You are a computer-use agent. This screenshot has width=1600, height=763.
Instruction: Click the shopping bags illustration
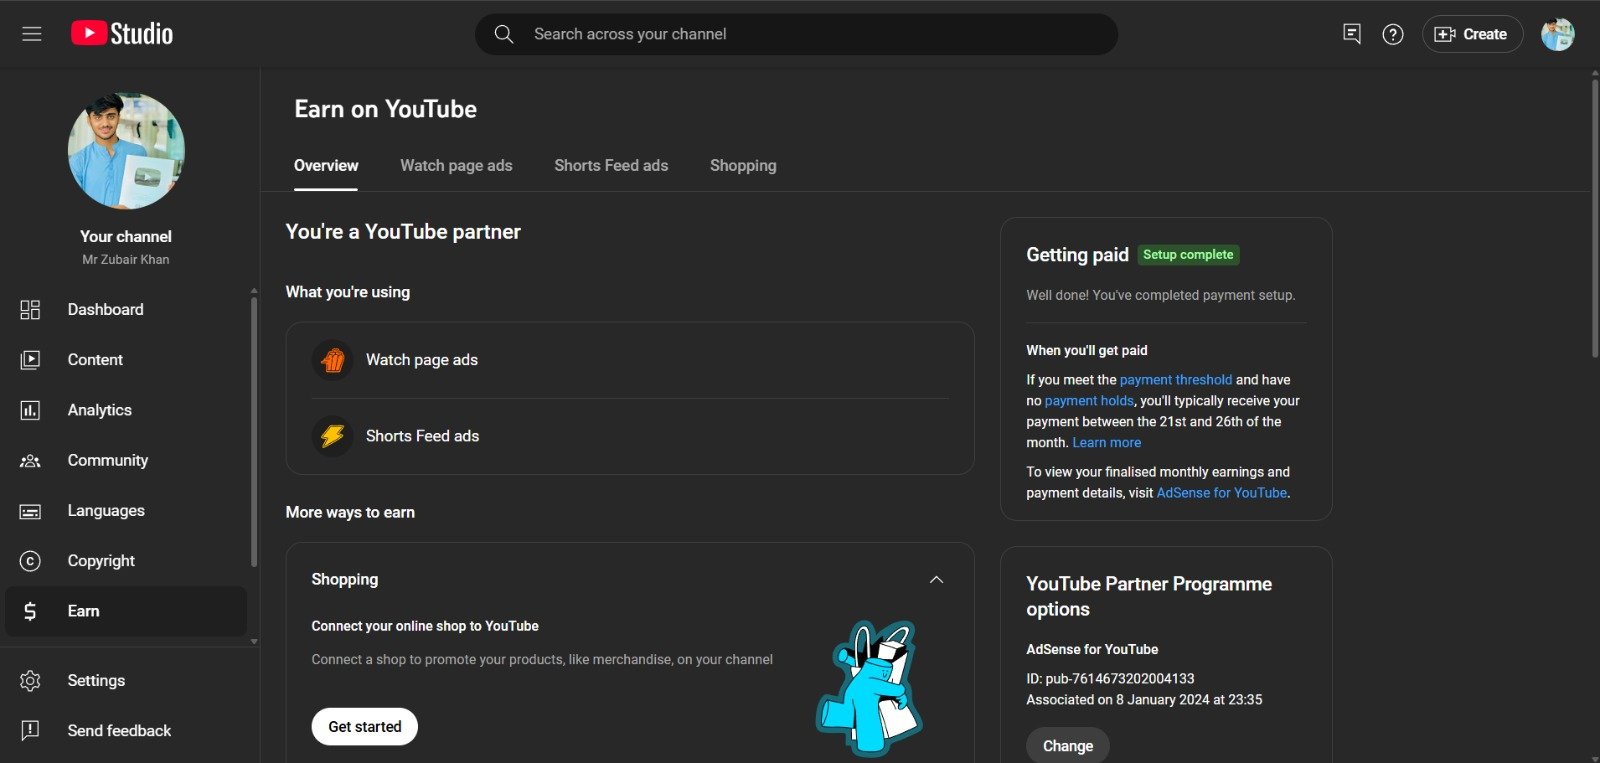(x=869, y=688)
